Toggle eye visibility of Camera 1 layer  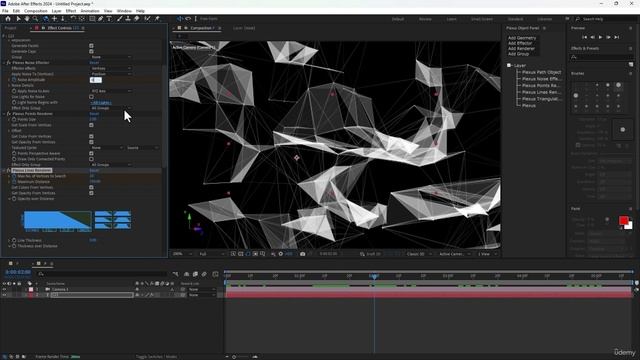point(4,289)
